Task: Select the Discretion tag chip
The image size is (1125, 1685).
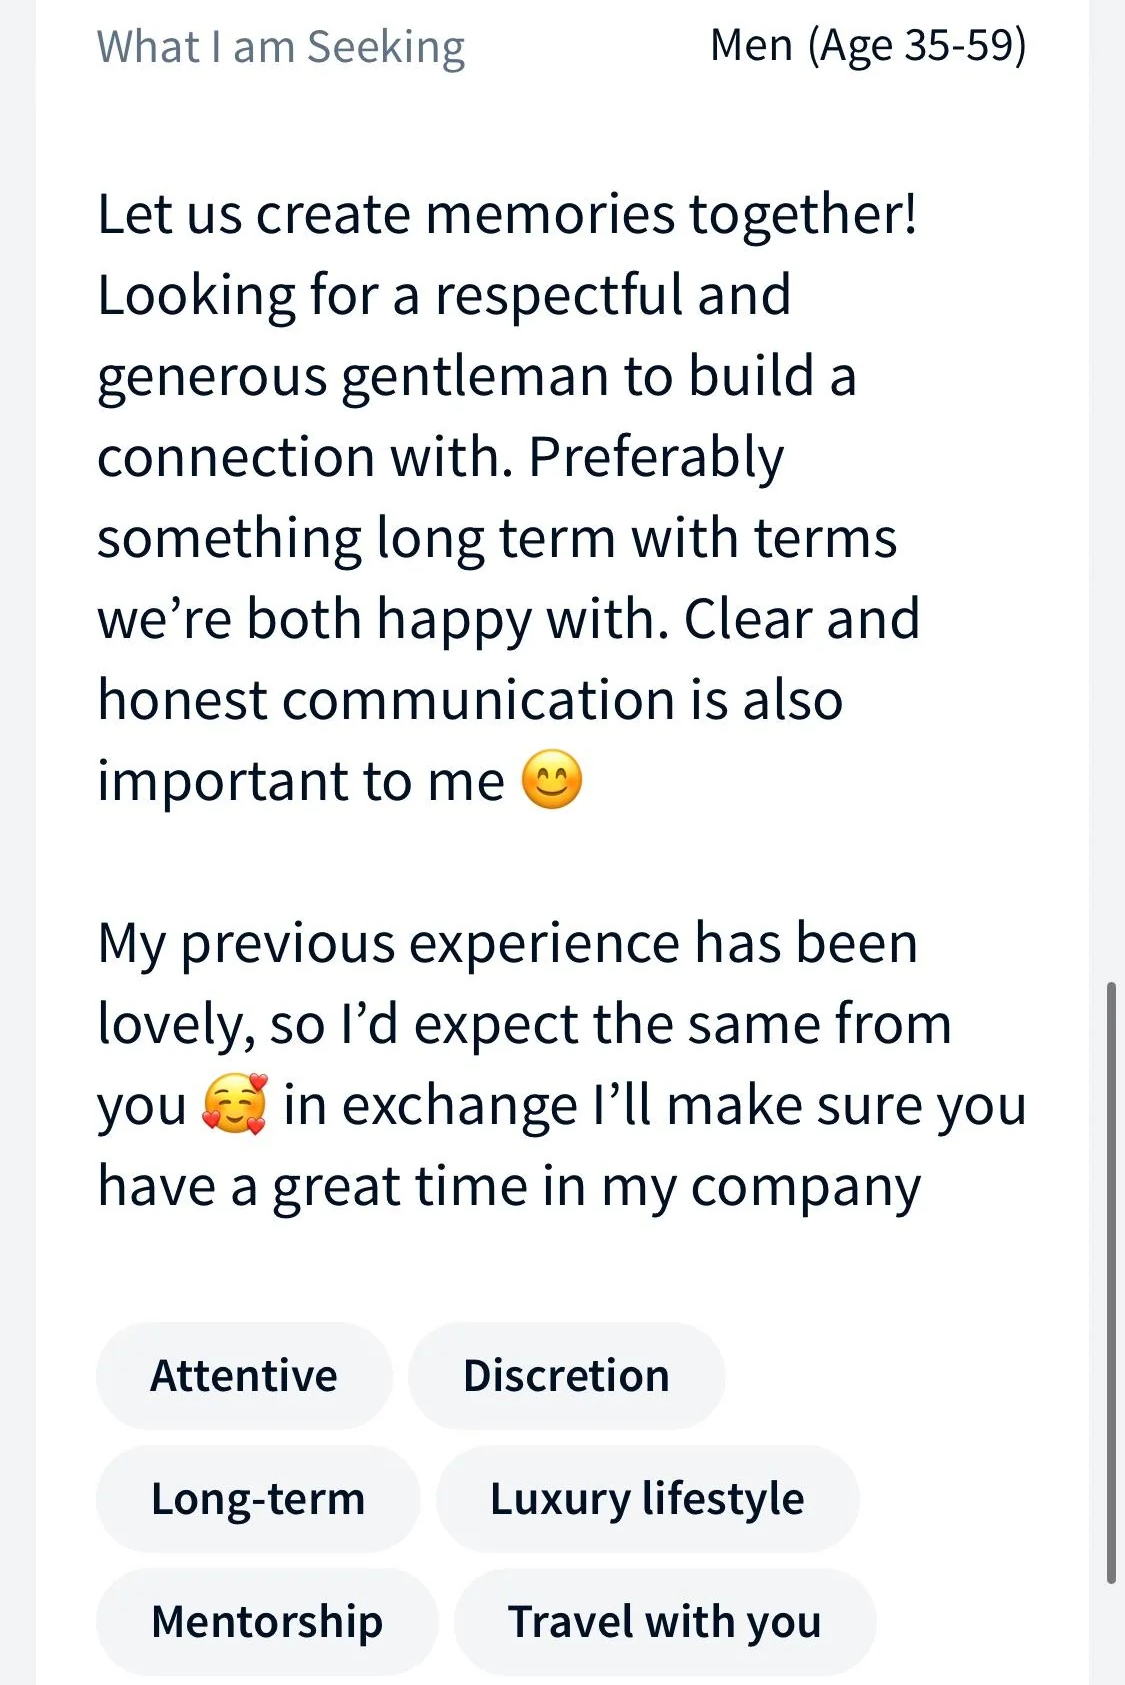Action: point(566,1376)
